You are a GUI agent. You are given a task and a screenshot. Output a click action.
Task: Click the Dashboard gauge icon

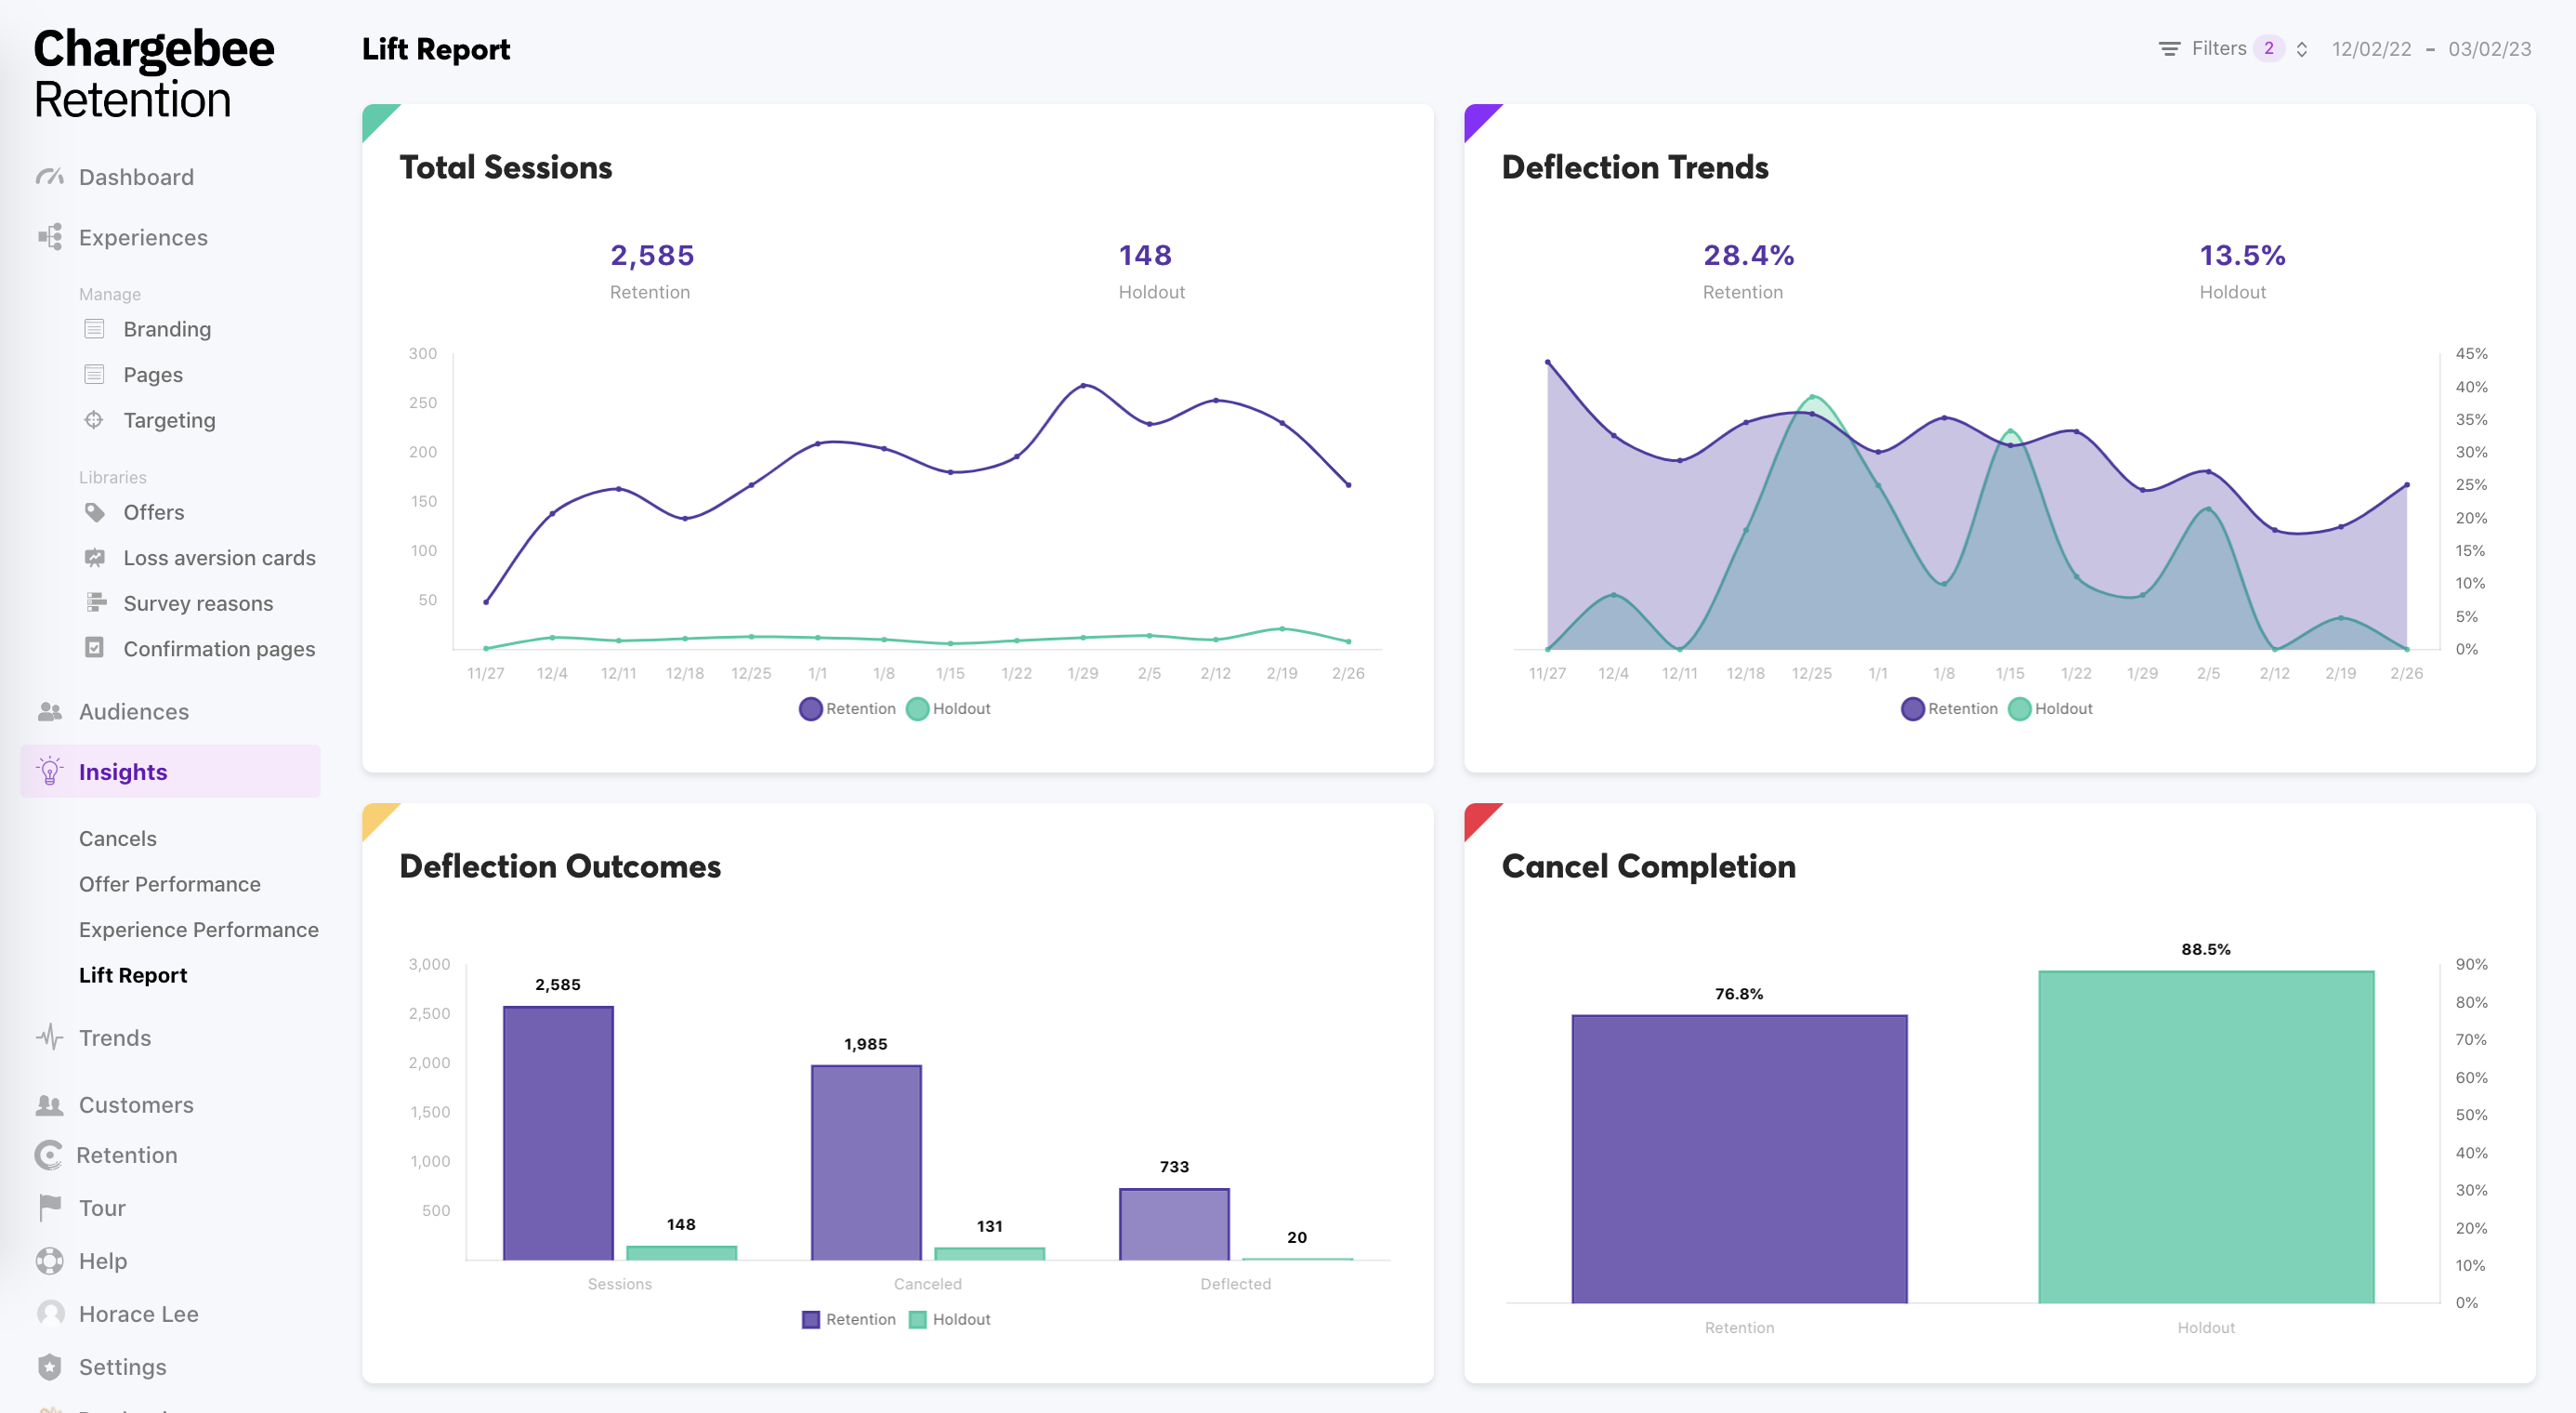click(49, 177)
